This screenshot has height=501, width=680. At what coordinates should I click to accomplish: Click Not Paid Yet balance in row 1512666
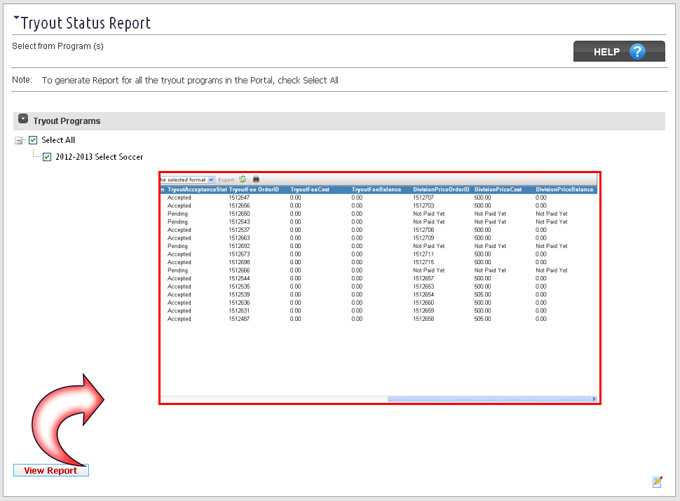[552, 270]
